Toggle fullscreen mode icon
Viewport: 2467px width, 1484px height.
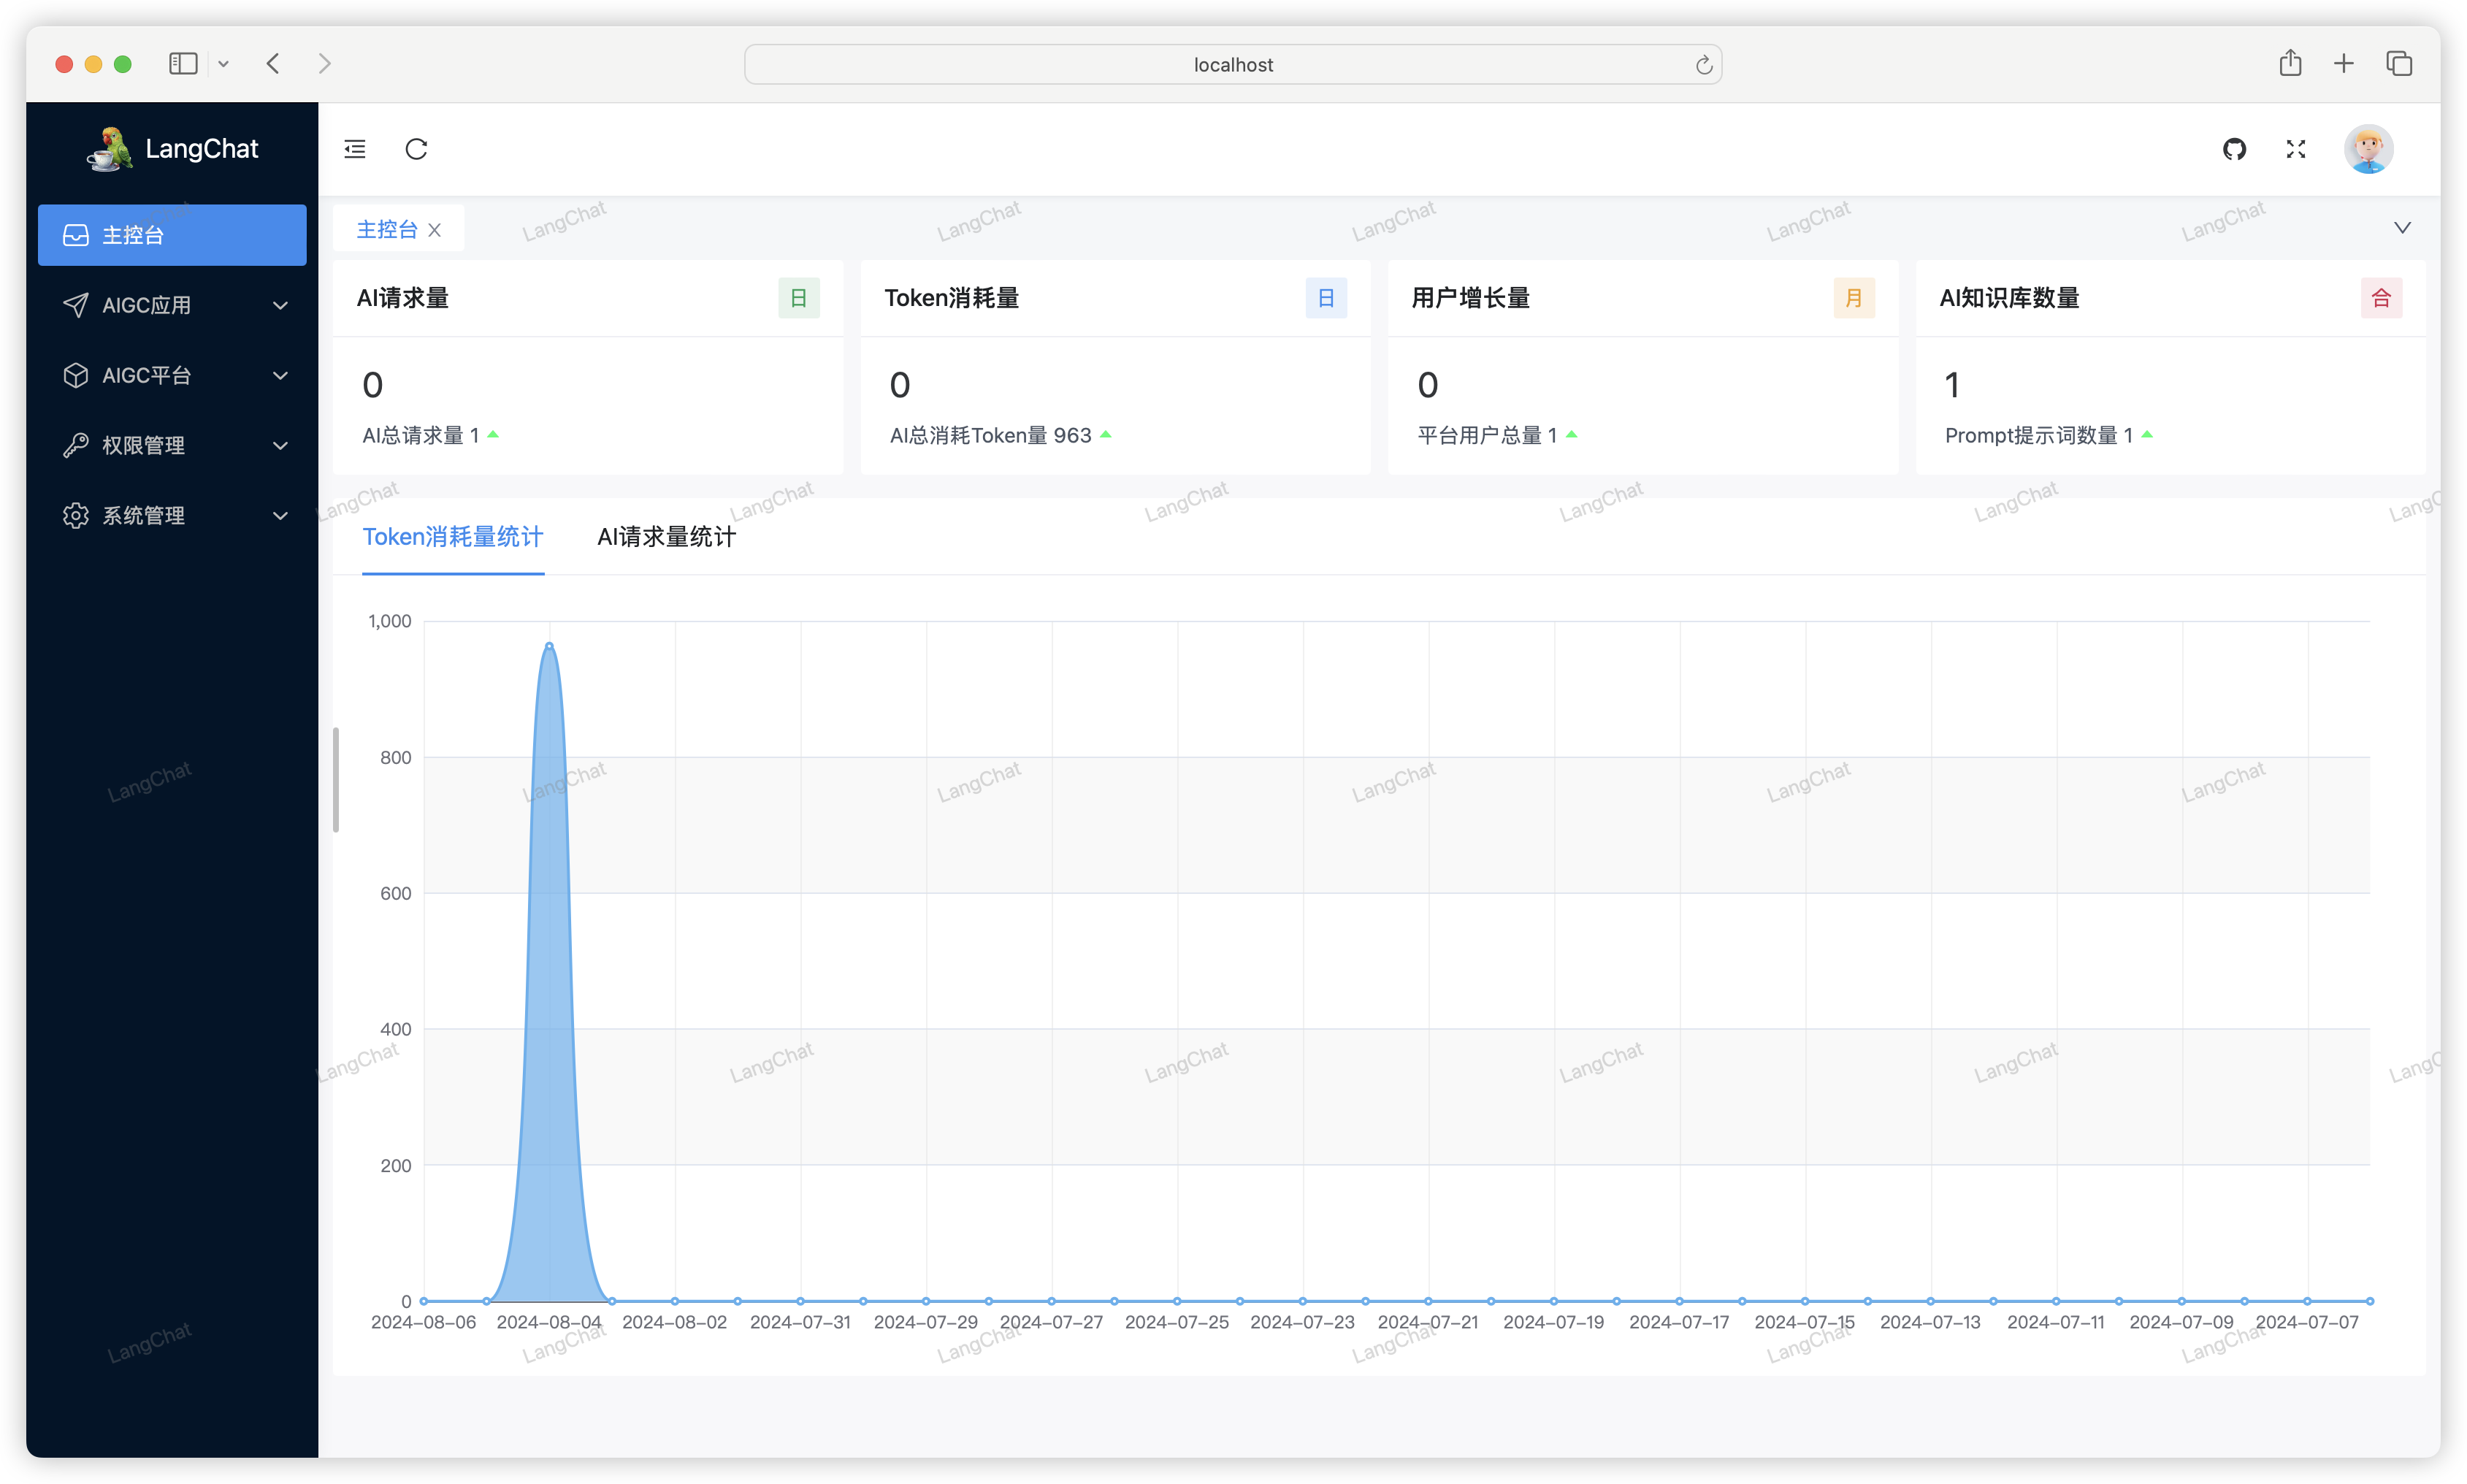click(2296, 149)
